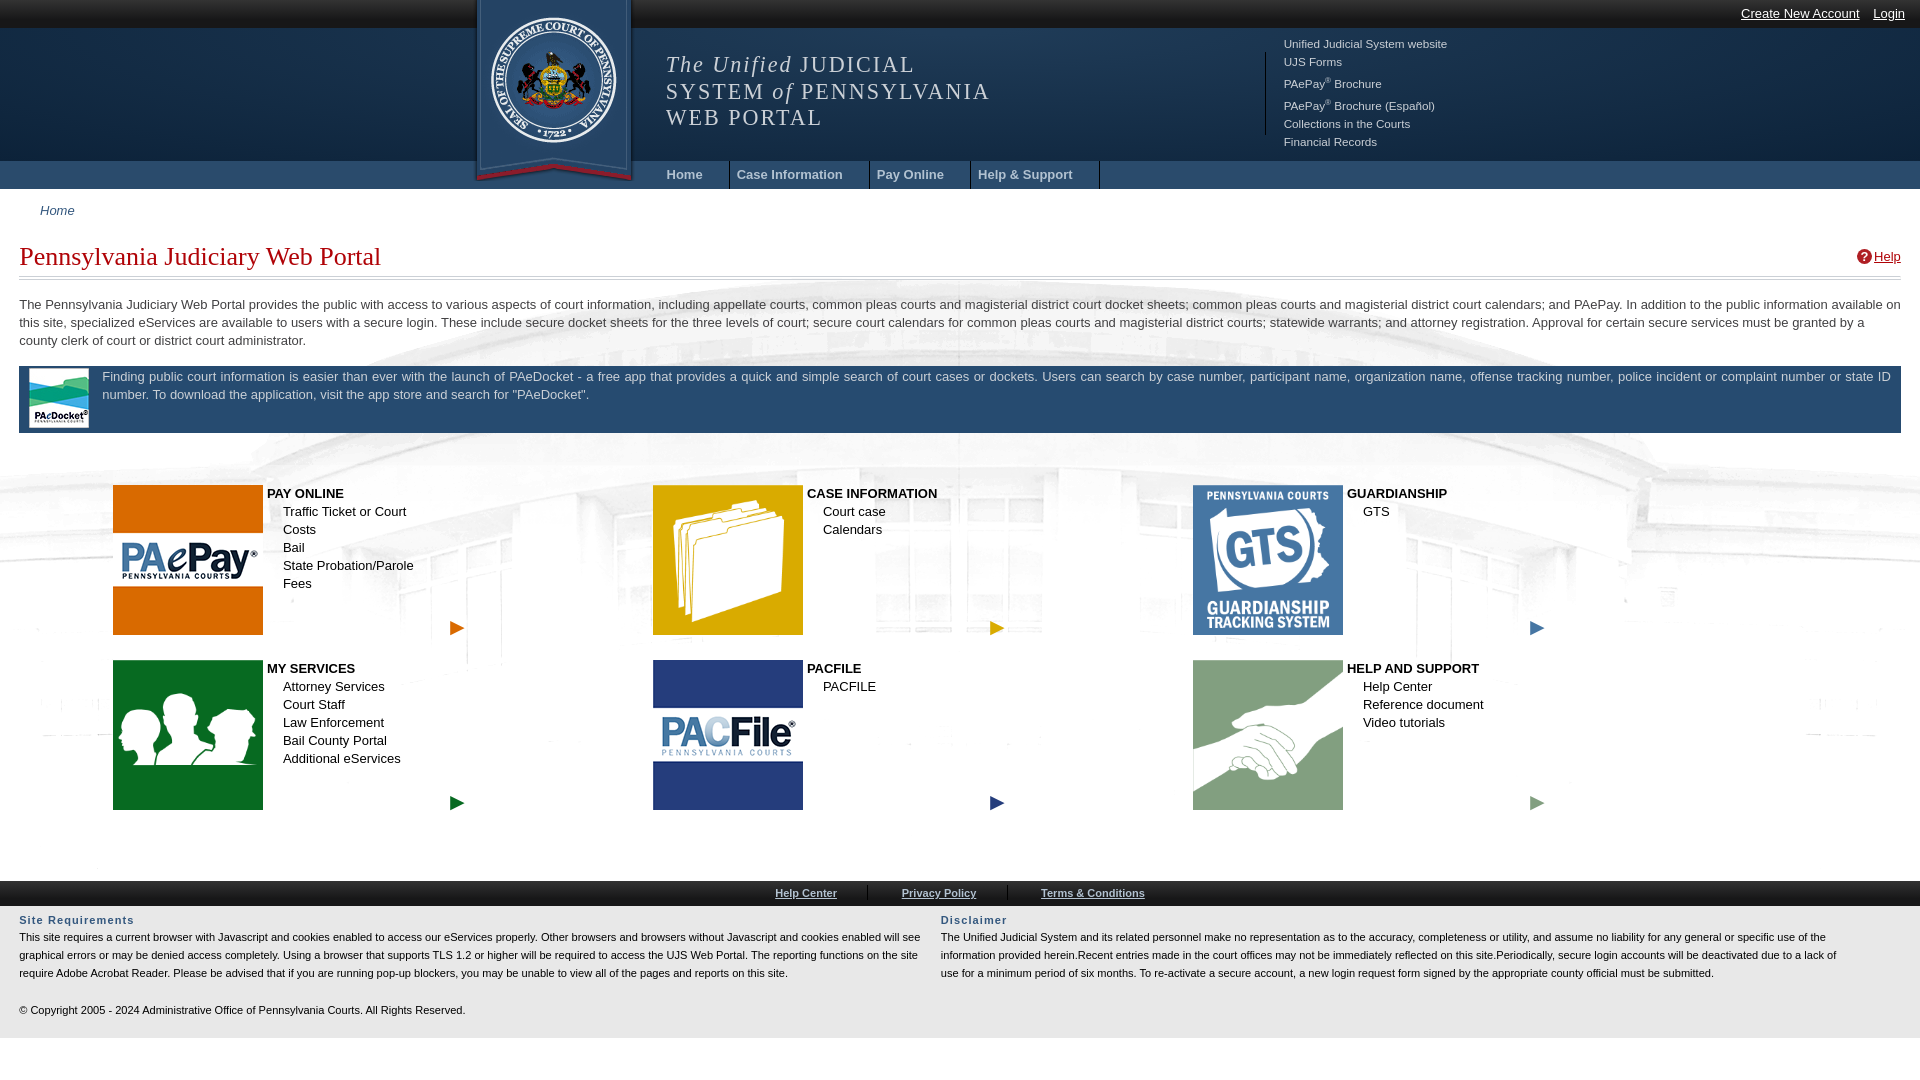Image resolution: width=1920 pixels, height=1080 pixels.
Task: Open the Court case link
Action: [x=854, y=512]
